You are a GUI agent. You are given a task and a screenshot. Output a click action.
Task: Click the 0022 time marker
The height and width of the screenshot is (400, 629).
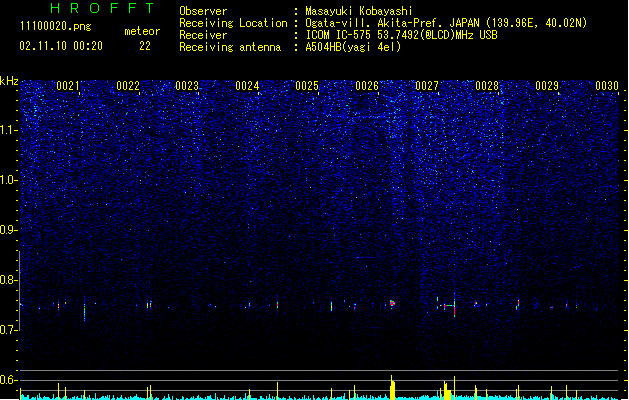click(x=128, y=86)
